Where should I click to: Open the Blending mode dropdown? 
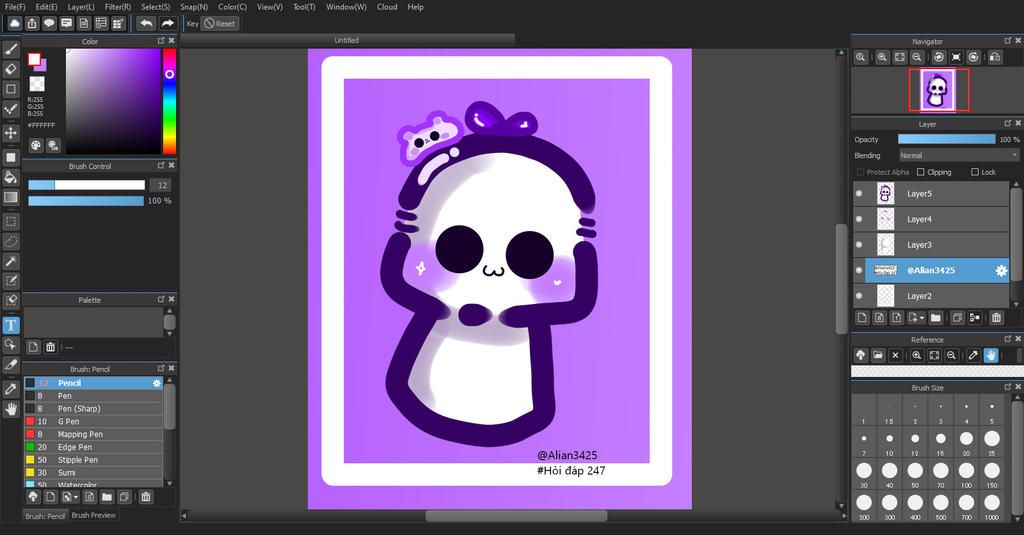pos(958,156)
